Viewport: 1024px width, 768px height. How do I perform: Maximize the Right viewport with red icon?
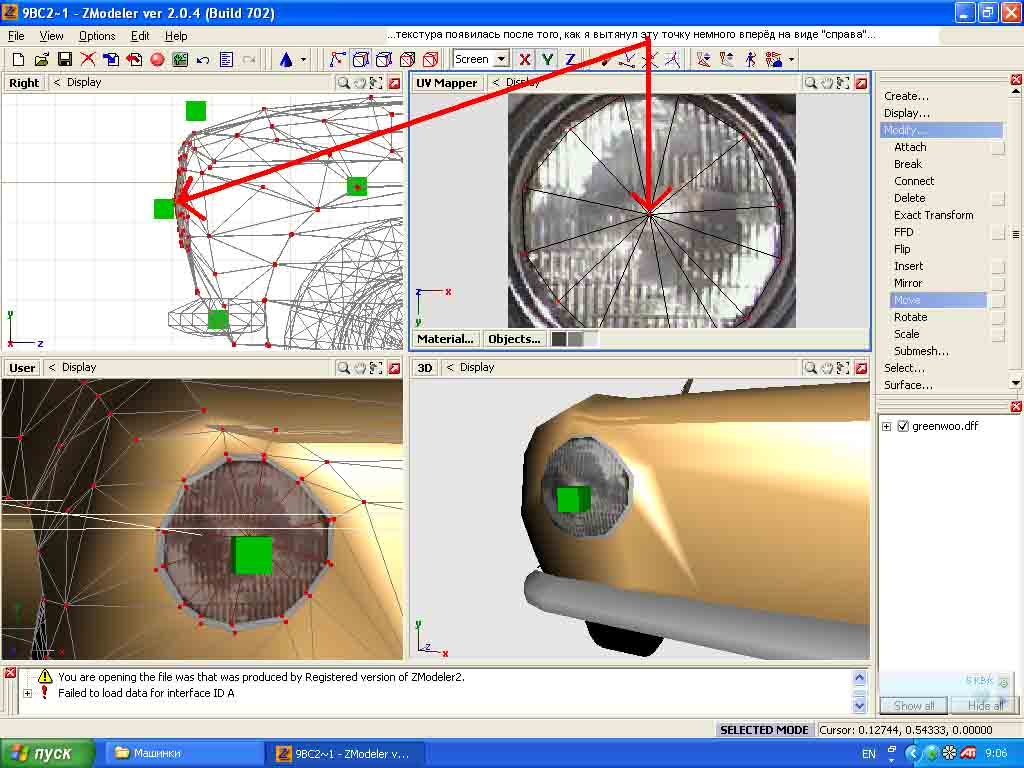click(x=394, y=83)
